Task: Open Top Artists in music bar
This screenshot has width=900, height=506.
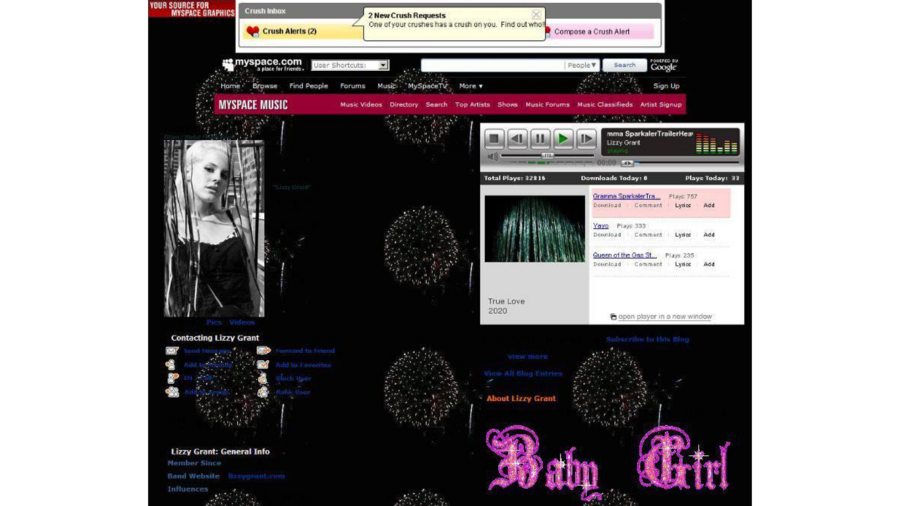Action: [472, 104]
